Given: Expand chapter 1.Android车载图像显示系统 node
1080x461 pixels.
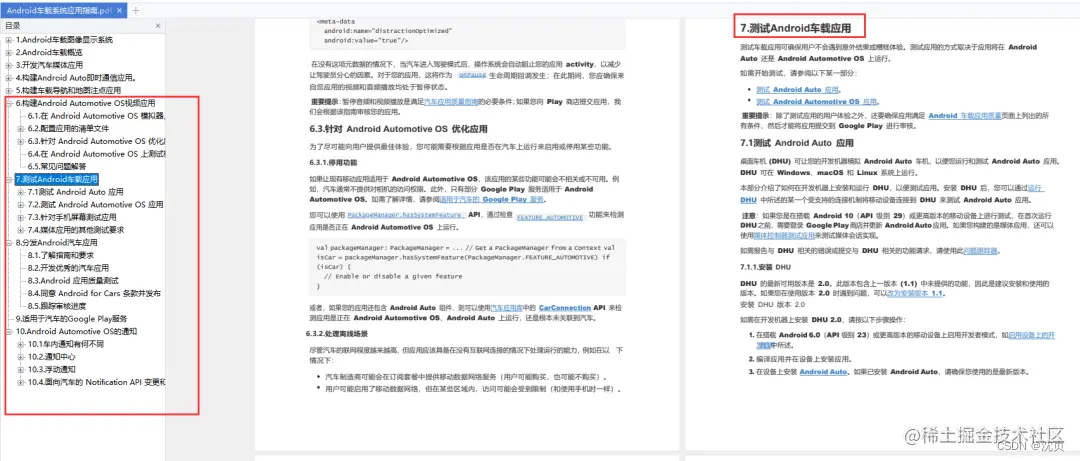Looking at the screenshot, I should pyautogui.click(x=9, y=40).
